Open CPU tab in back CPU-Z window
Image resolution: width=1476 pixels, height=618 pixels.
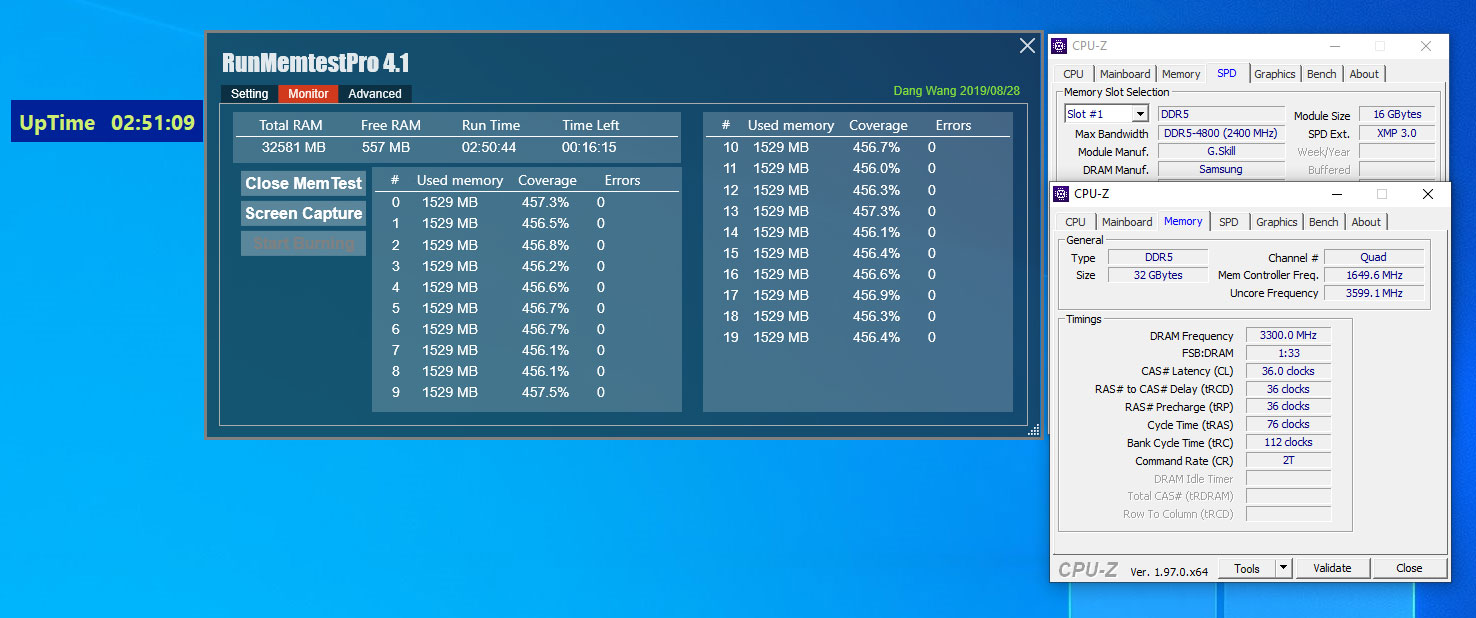coord(1073,74)
